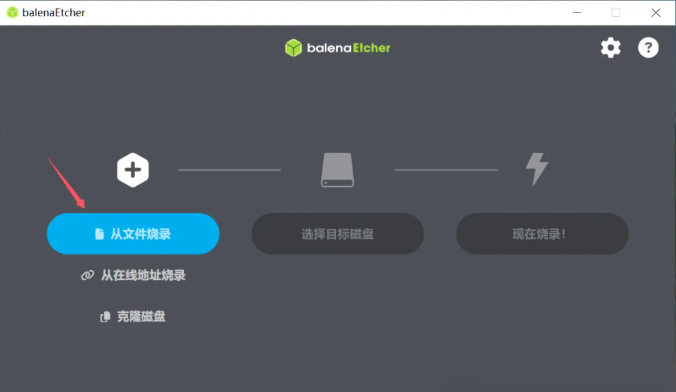676x392 pixels.
Task: Click the plus hexagon image source icon
Action: 133,170
